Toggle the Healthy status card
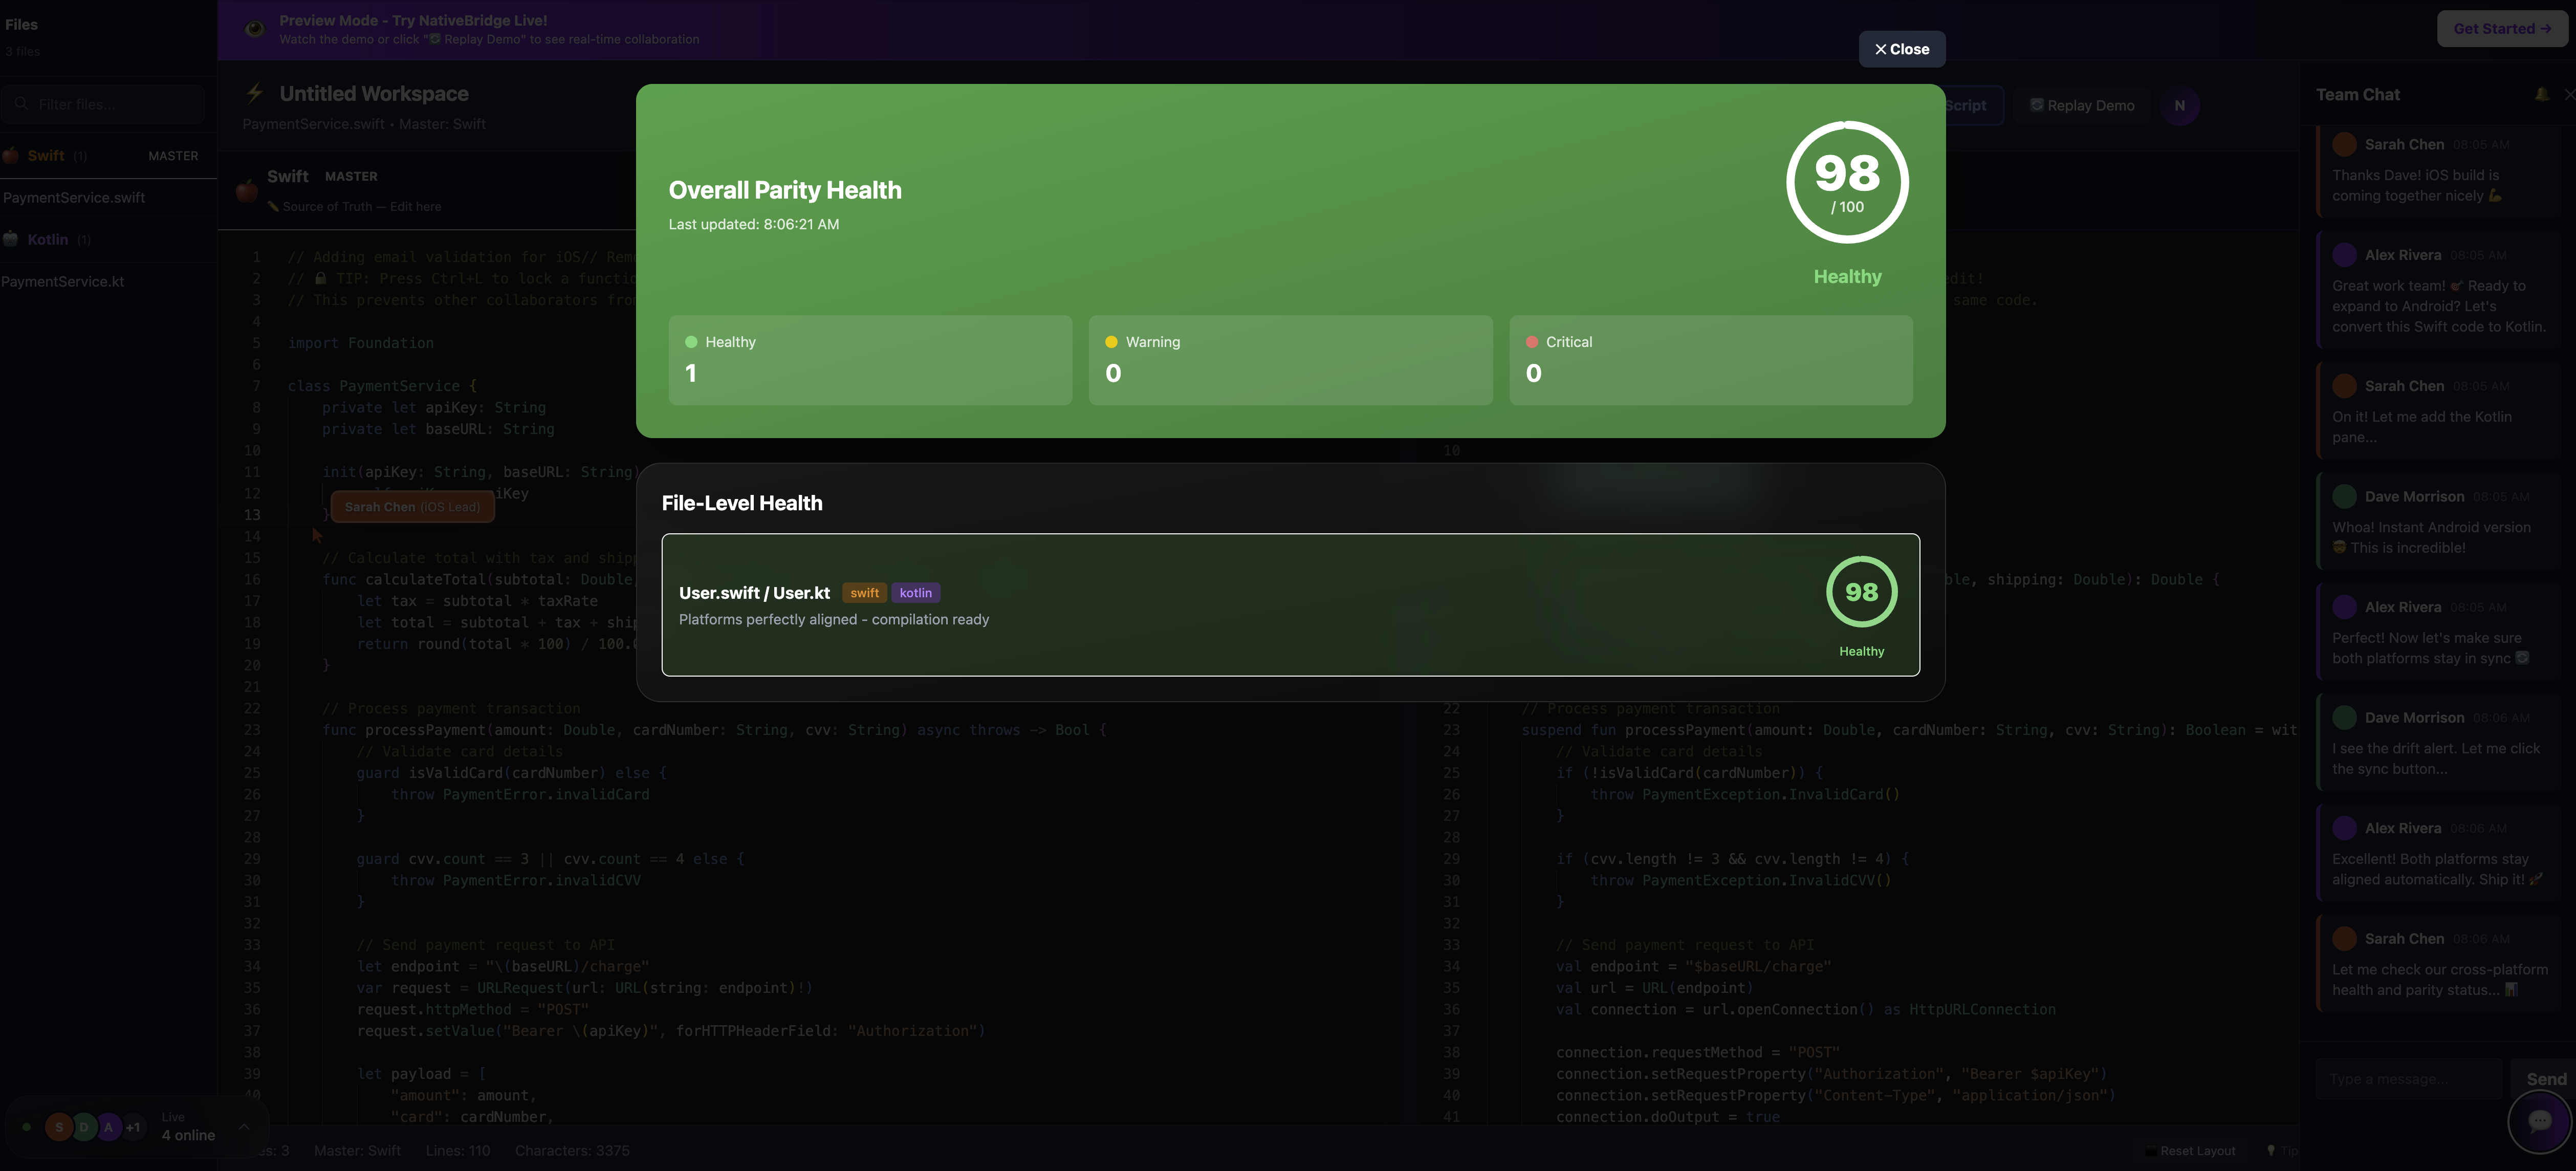 869,360
